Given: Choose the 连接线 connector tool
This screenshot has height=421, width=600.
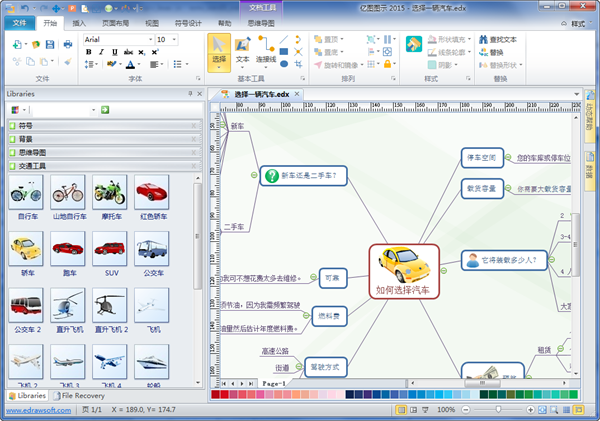Looking at the screenshot, I should pyautogui.click(x=266, y=51).
